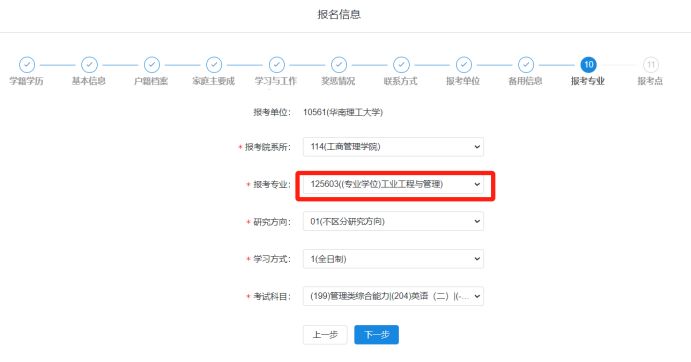Select the 学习与工作 step label
691x362 pixels.
276,81
